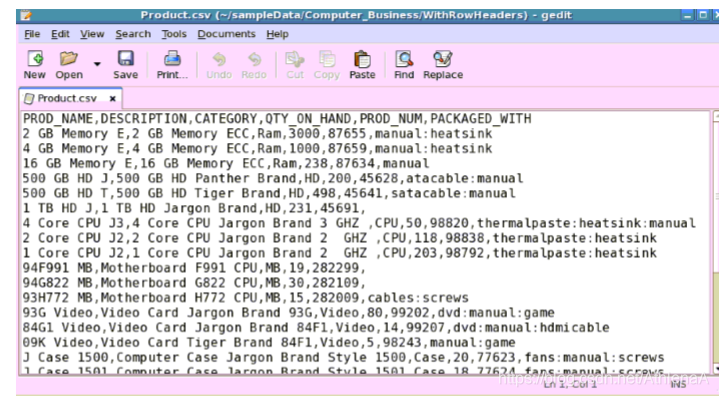Open the Edit menu
The height and width of the screenshot is (397, 719).
point(60,34)
